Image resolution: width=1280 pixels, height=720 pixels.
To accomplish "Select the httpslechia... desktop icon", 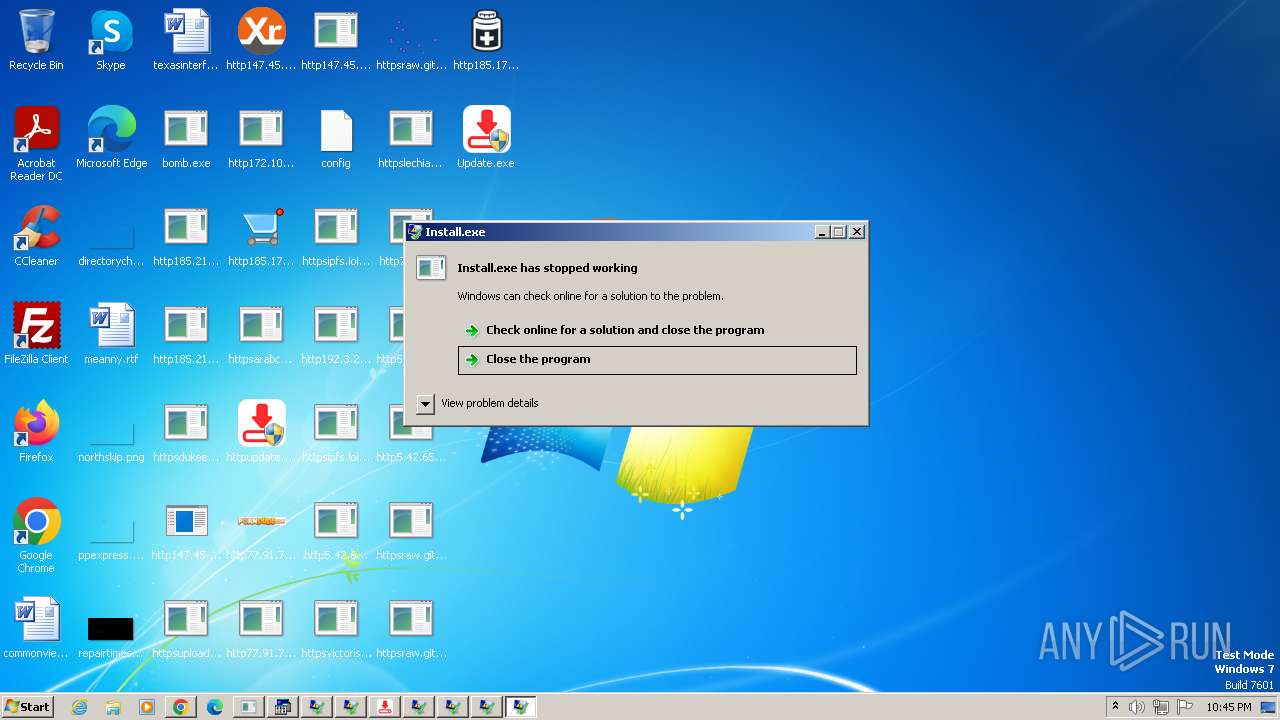I will click(x=411, y=138).
